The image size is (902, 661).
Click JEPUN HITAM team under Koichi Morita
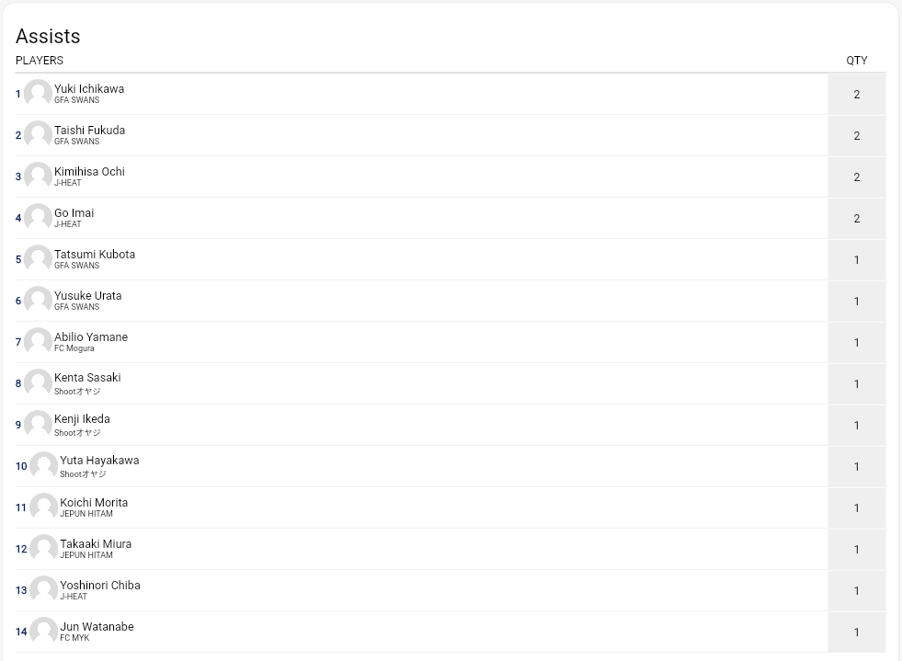(x=86, y=514)
